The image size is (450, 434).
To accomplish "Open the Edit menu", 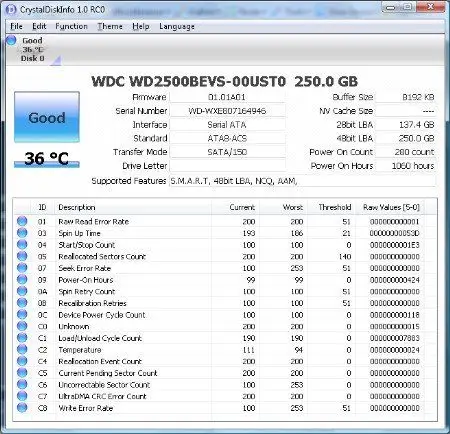I will coord(39,26).
